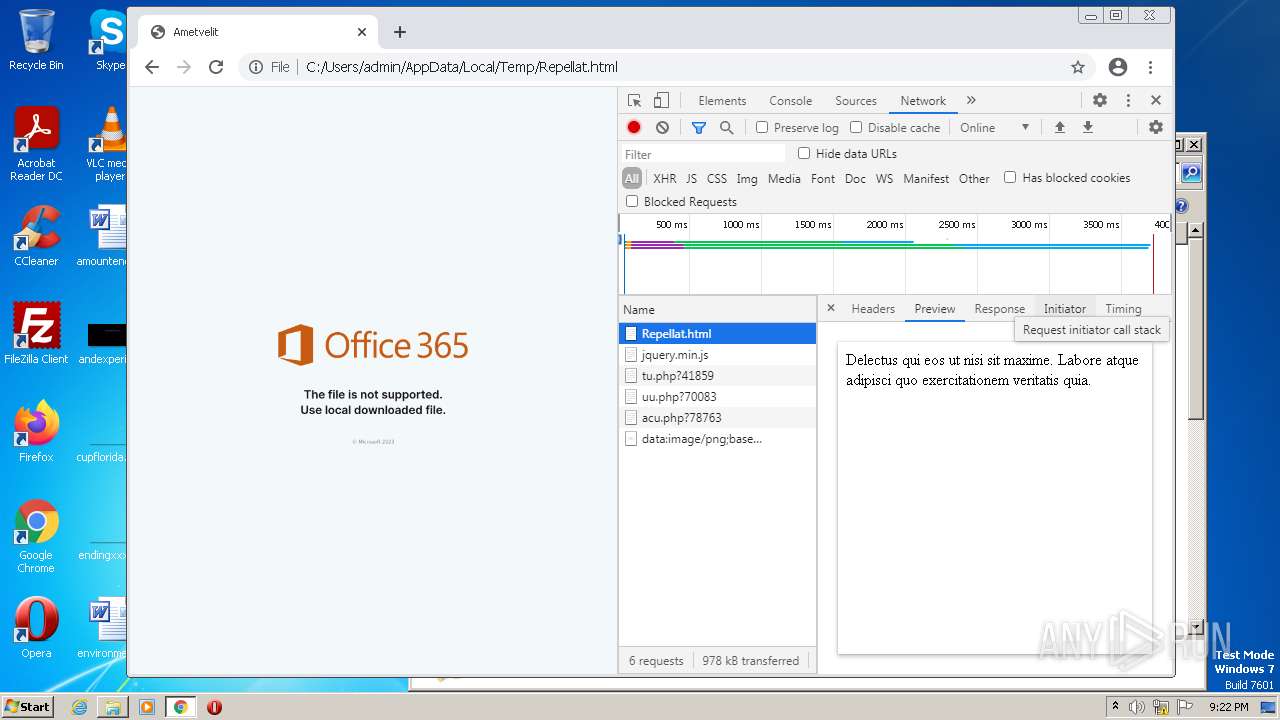Screen dimensions: 1280x720
Task: Import HAR file (upload arrow)
Action: pyautogui.click(x=1060, y=128)
